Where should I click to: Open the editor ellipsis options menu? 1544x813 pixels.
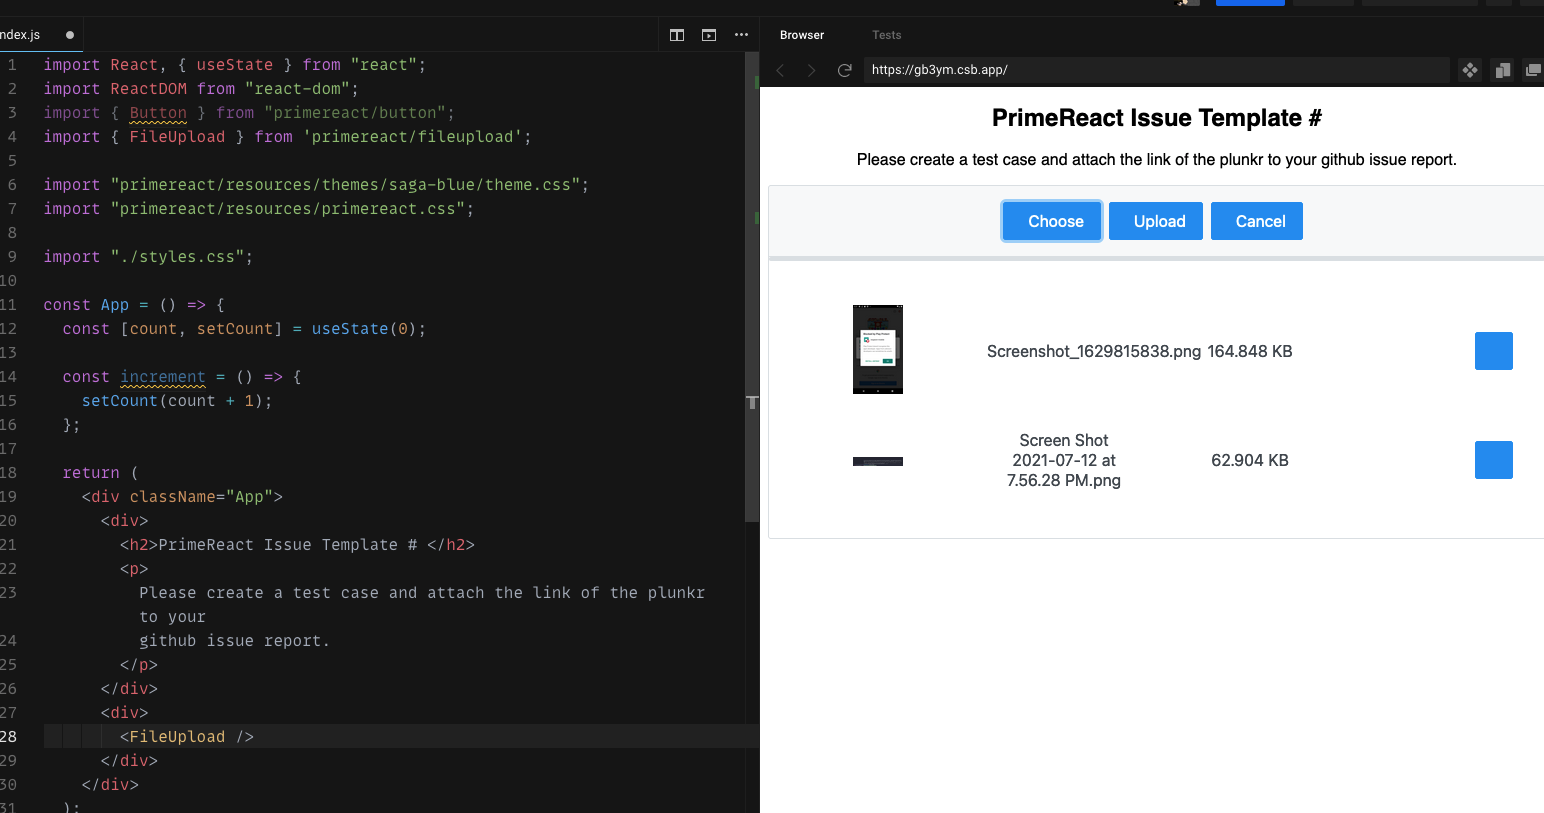pyautogui.click(x=741, y=34)
